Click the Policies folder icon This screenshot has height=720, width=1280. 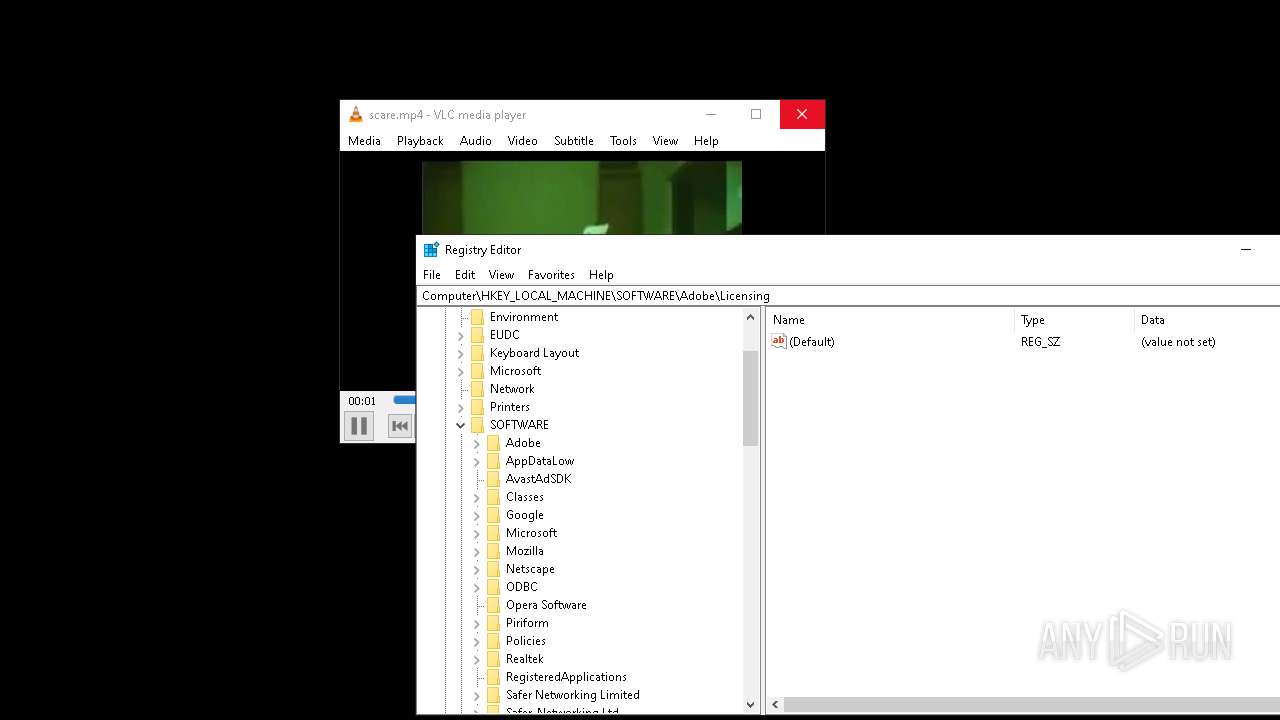493,641
